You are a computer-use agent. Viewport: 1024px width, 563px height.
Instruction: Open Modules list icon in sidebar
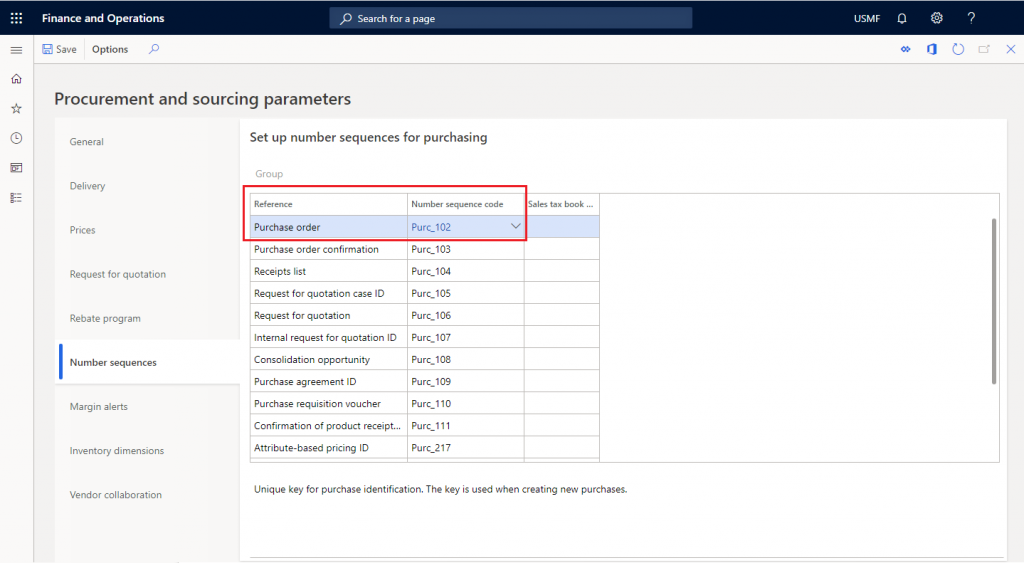tap(16, 198)
